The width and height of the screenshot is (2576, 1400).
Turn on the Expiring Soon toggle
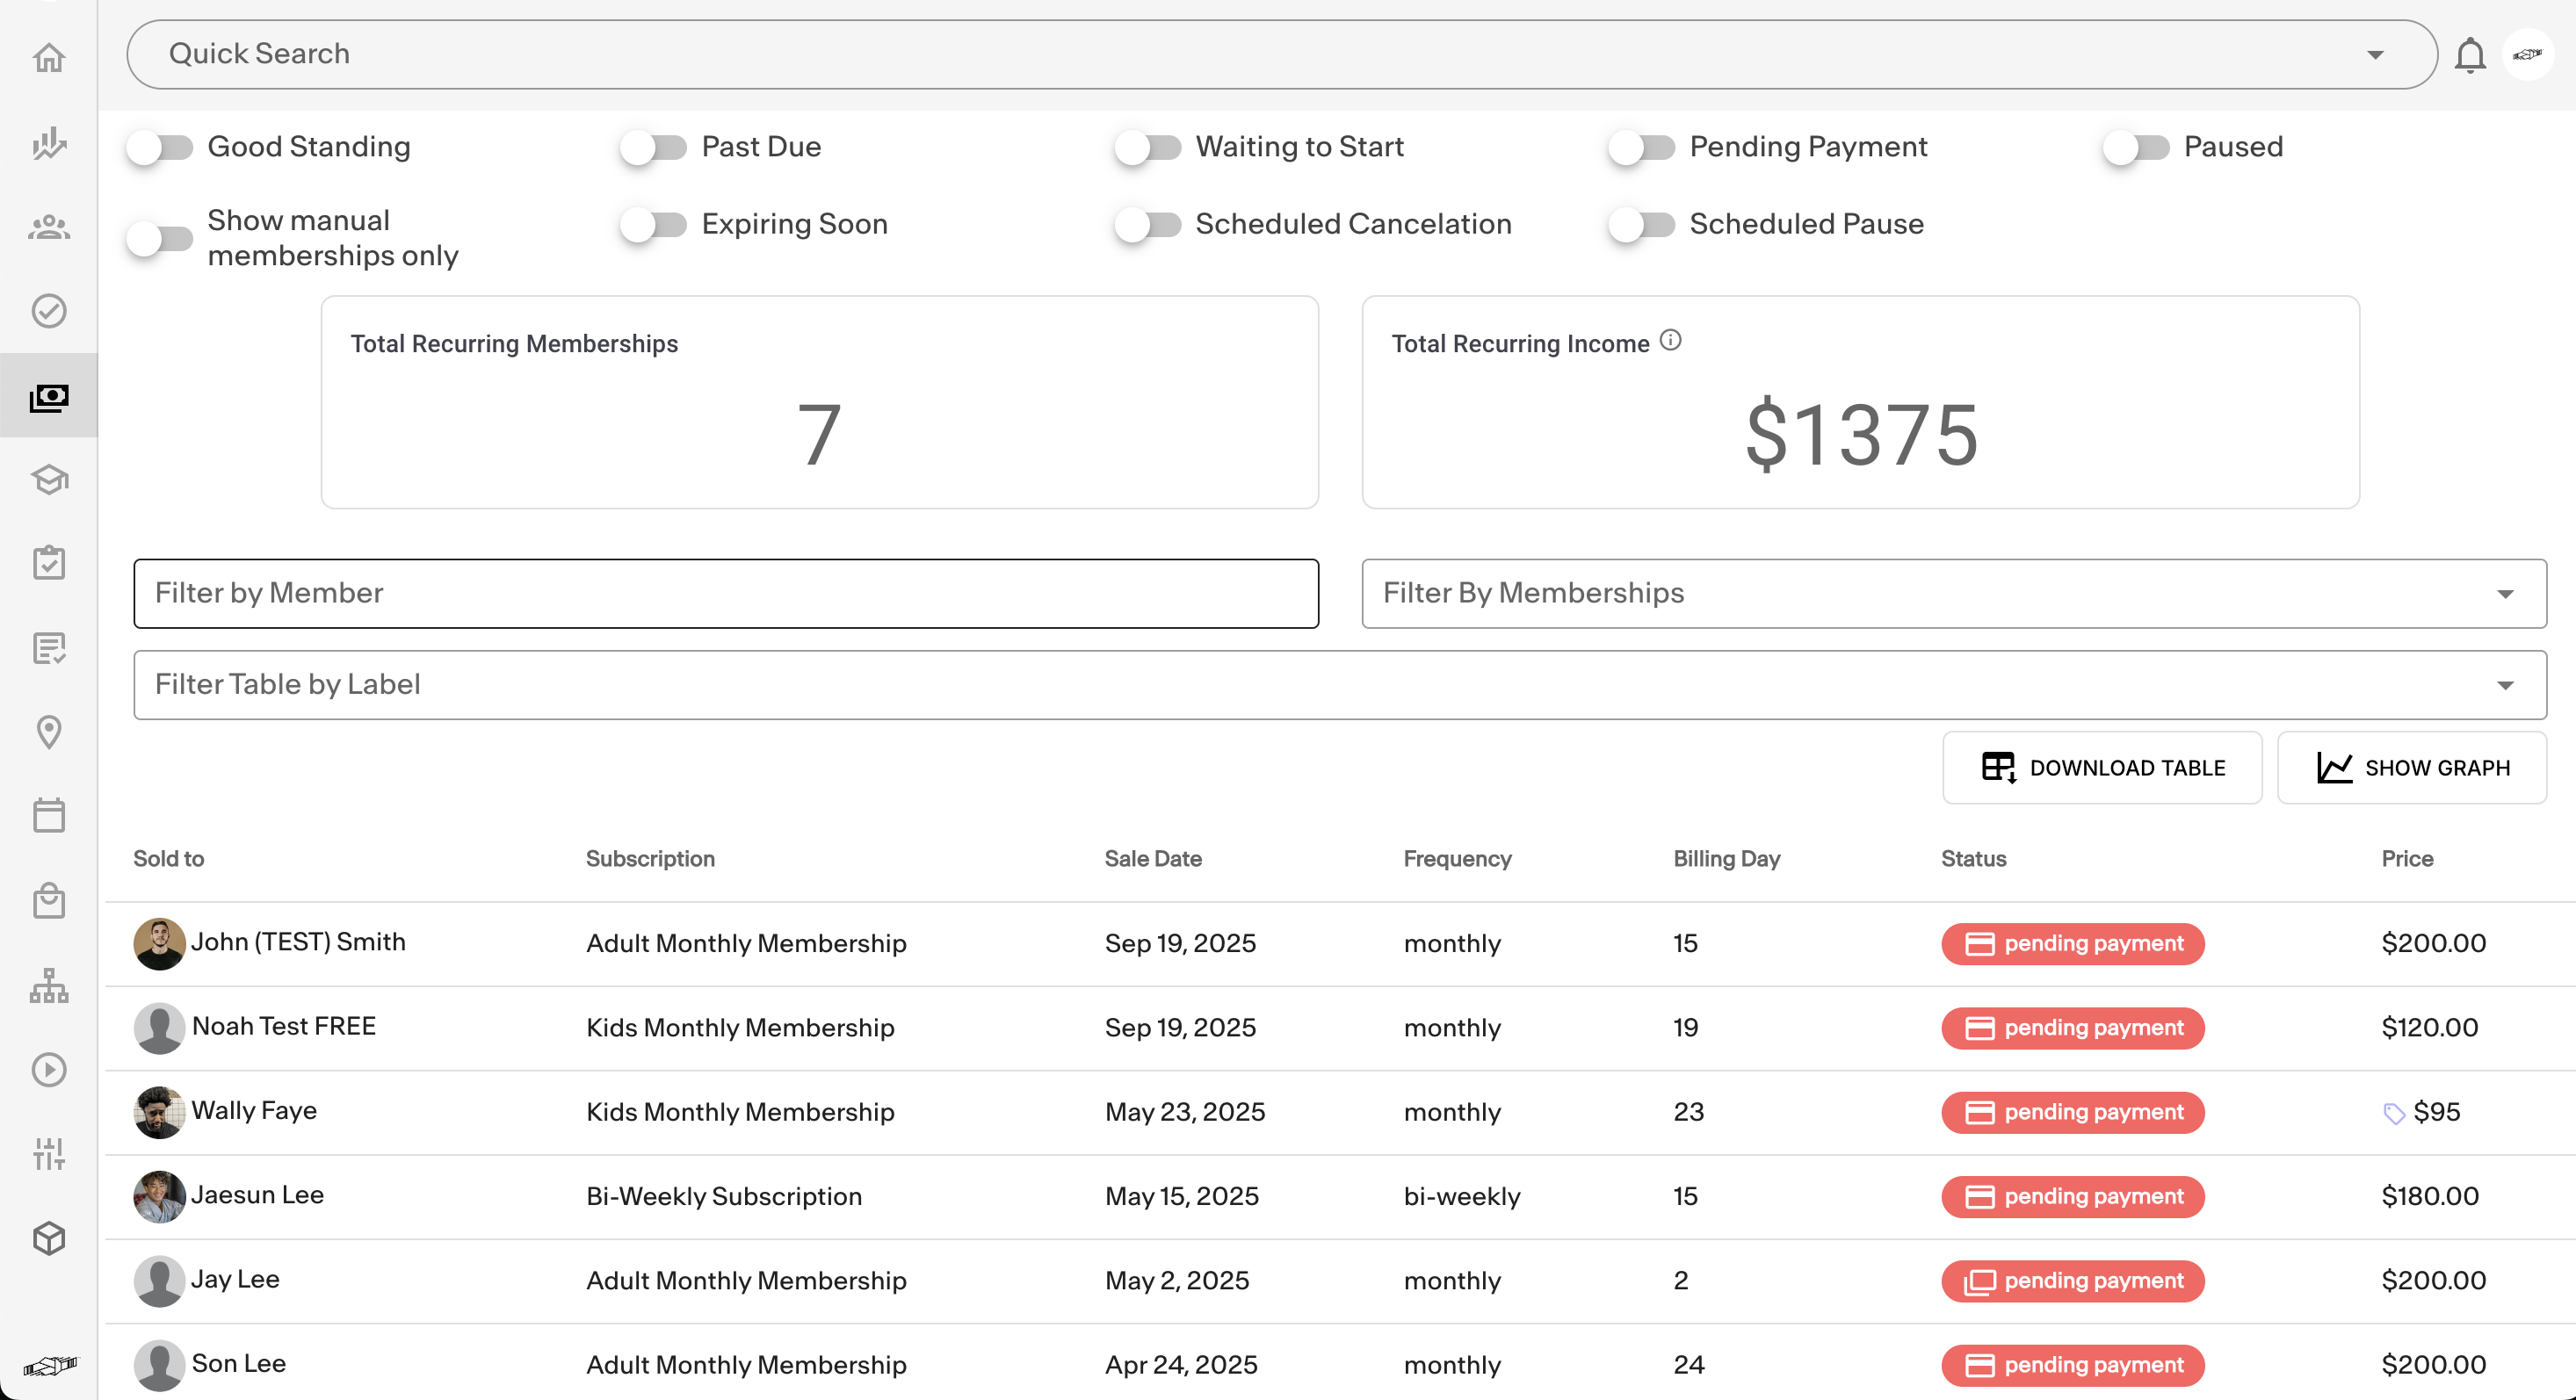654,225
